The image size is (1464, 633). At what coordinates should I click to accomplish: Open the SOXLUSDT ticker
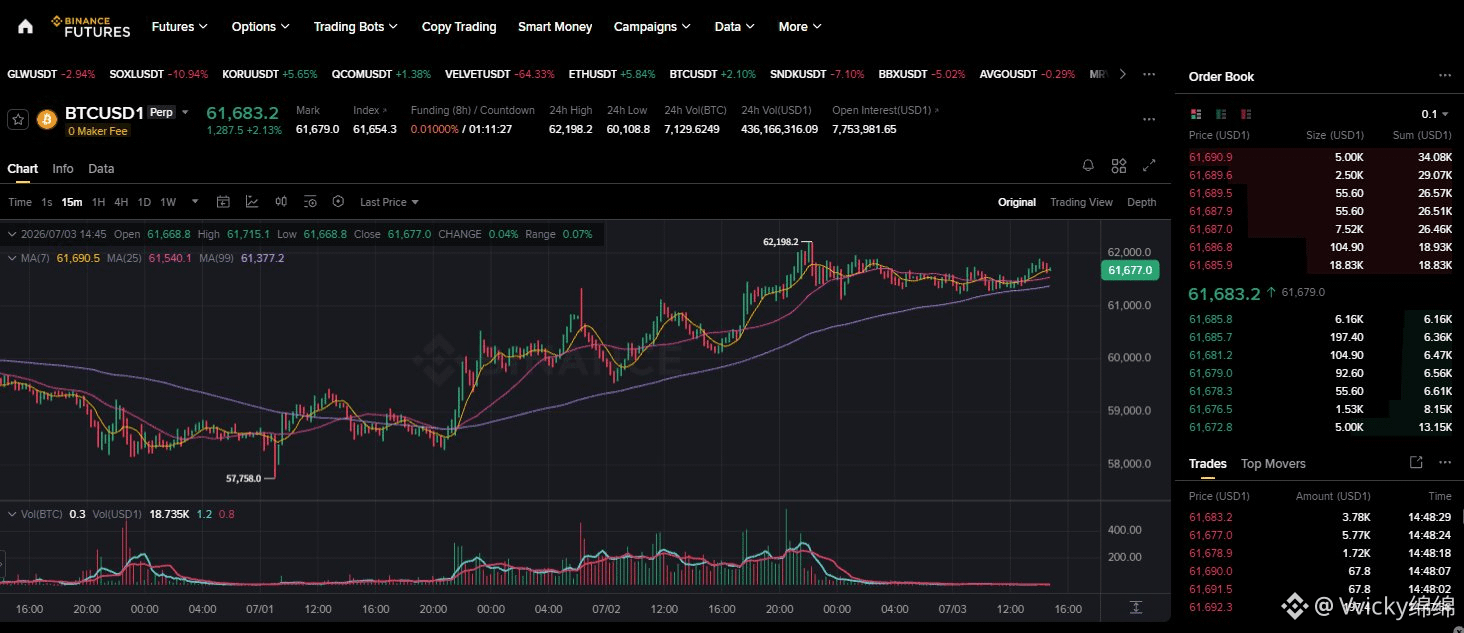[x=159, y=74]
